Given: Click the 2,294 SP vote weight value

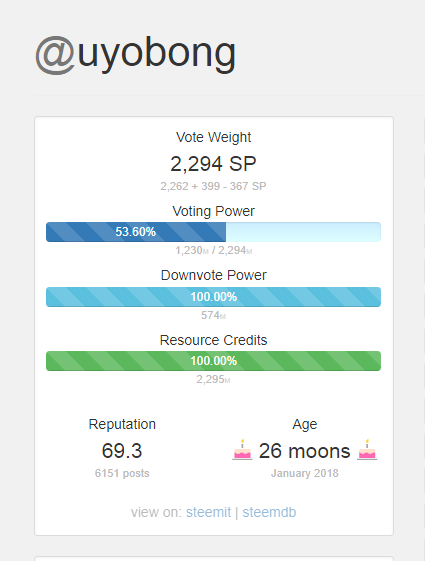Looking at the screenshot, I should coord(213,164).
